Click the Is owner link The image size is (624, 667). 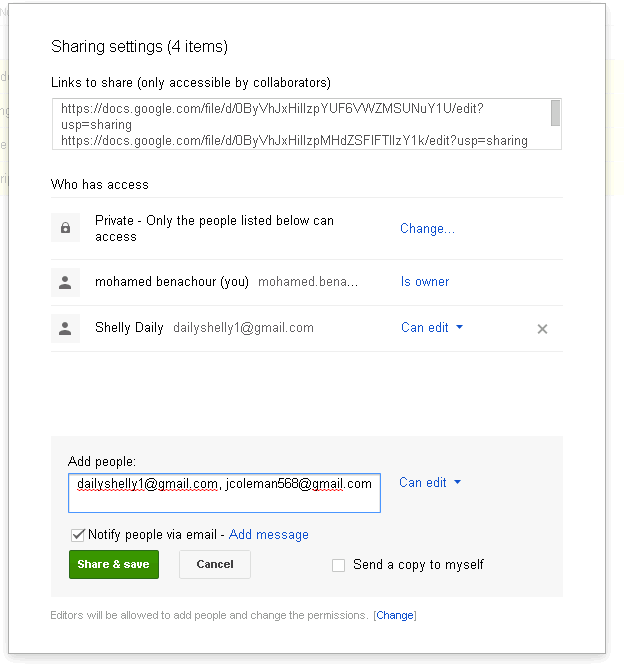(425, 282)
